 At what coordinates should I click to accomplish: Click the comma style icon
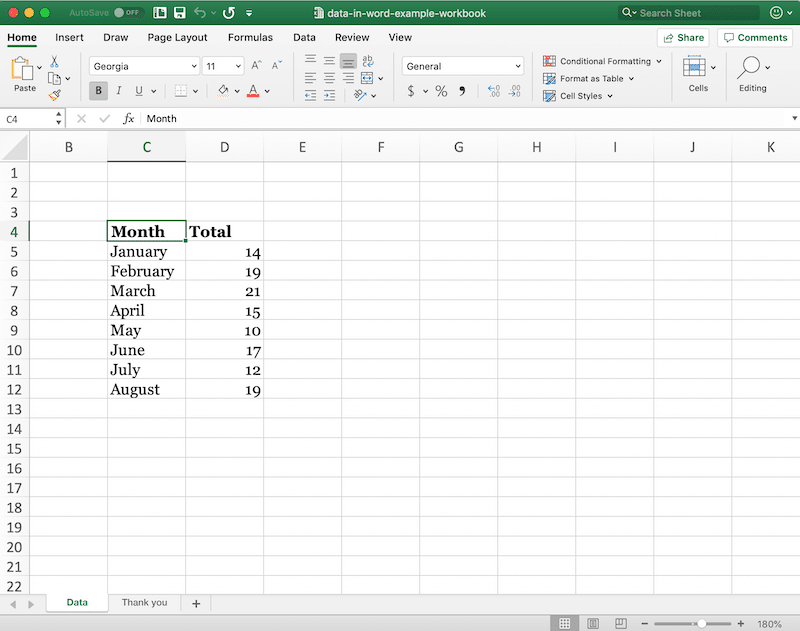pos(462,90)
